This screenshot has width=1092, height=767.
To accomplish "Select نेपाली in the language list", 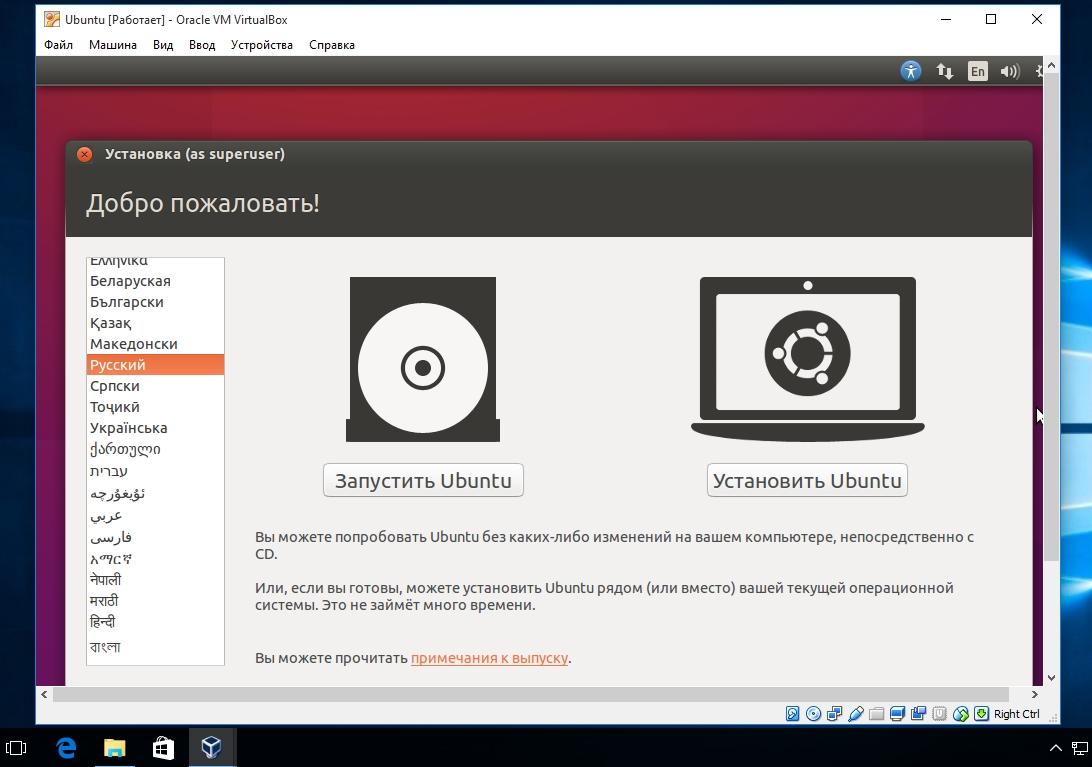I will (x=155, y=579).
